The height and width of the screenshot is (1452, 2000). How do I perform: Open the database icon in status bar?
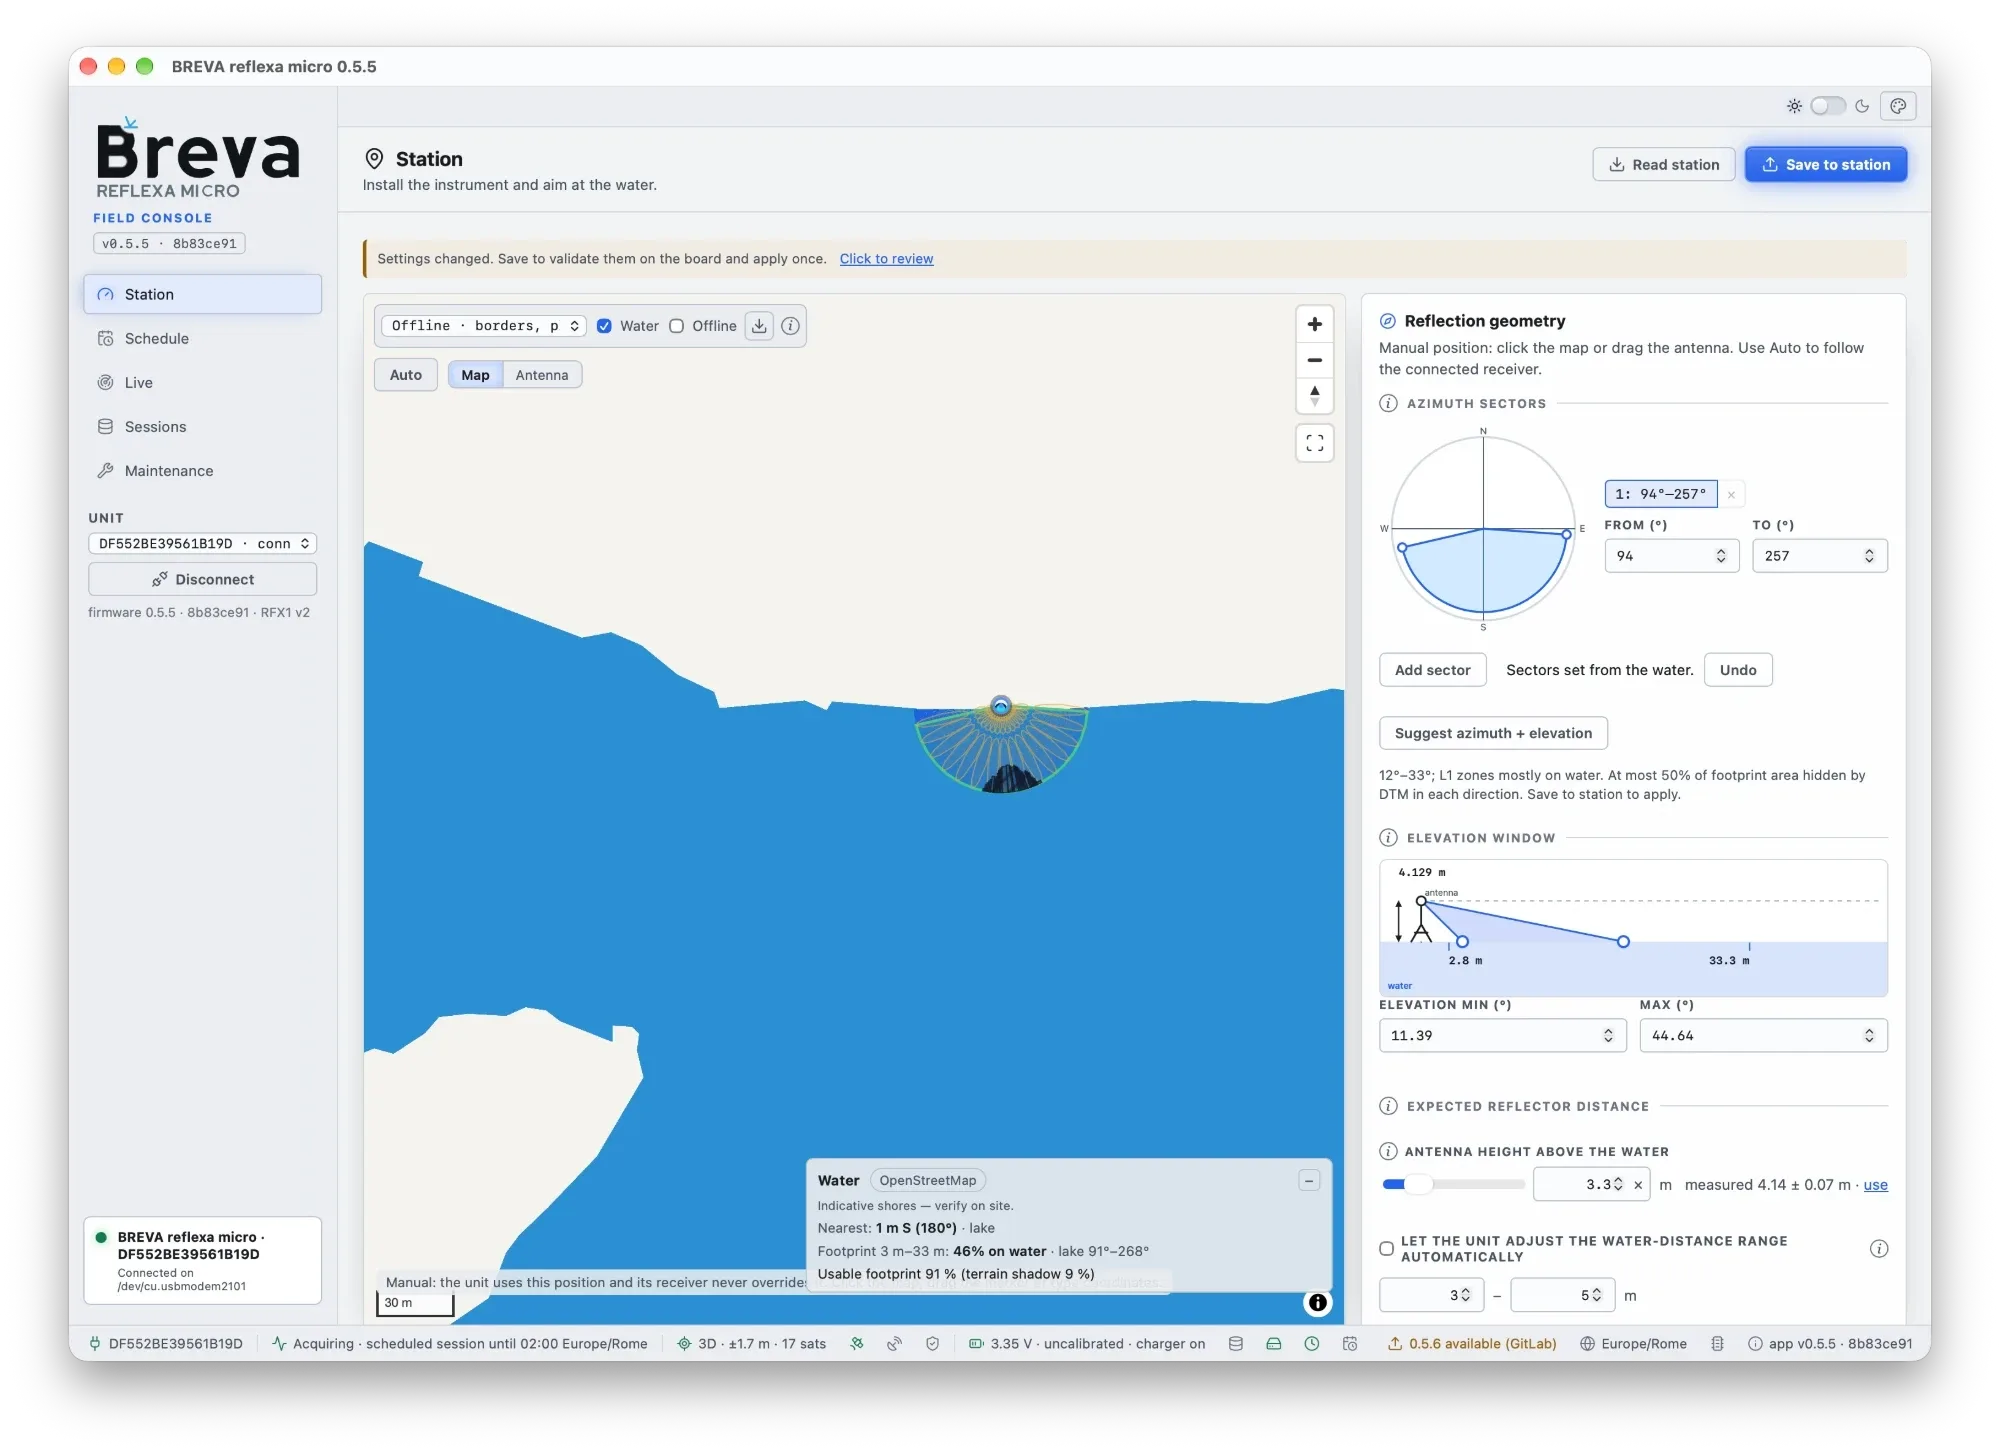tap(1235, 1344)
